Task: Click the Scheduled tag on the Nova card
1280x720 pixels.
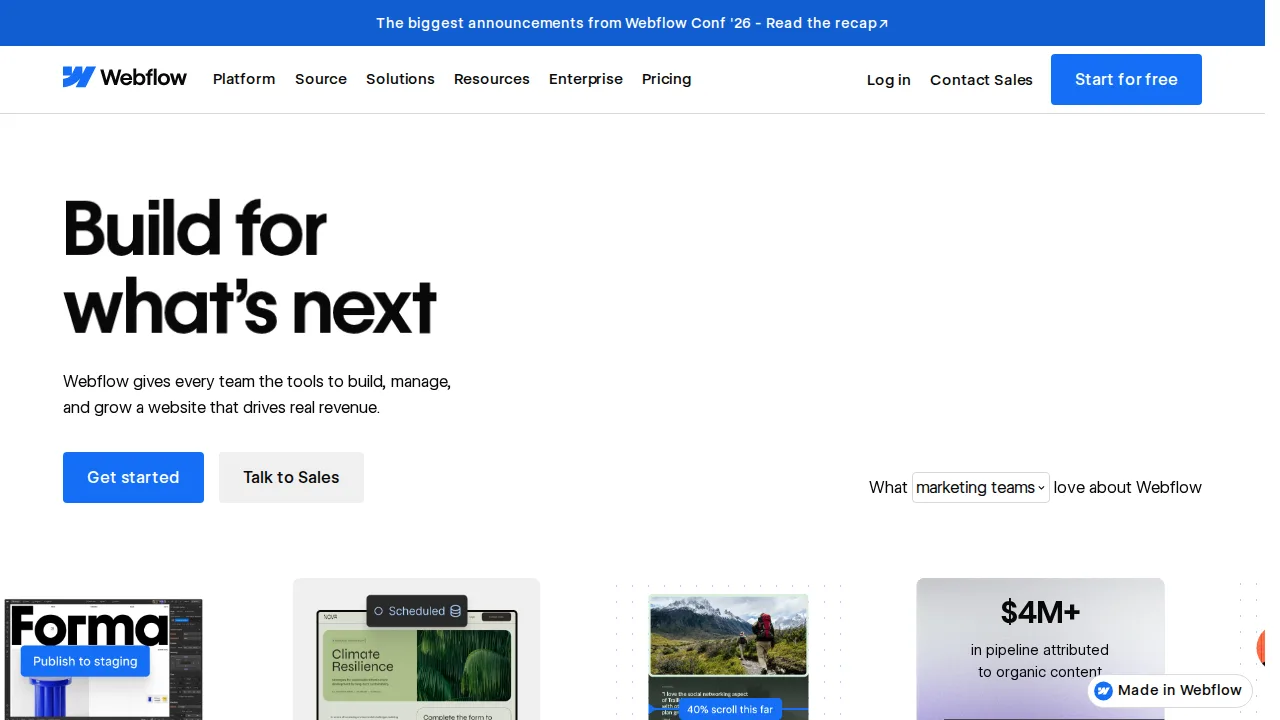Action: [x=417, y=611]
